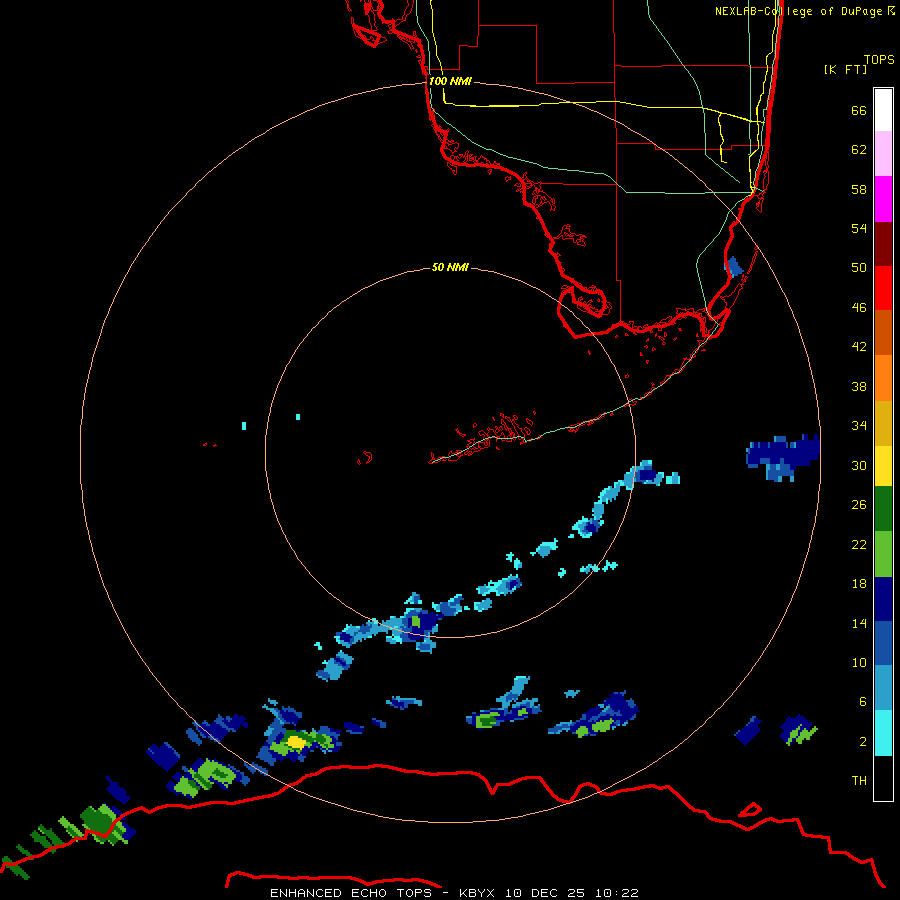Click the legend value 34
The height and width of the screenshot is (900, 900).
(x=859, y=425)
